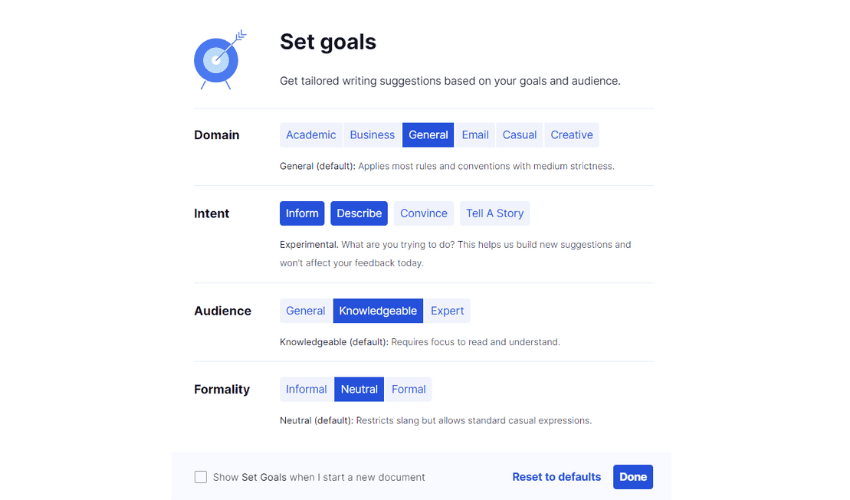Choose Business as the domain
Image resolution: width=850 pixels, height=500 pixels.
point(372,135)
